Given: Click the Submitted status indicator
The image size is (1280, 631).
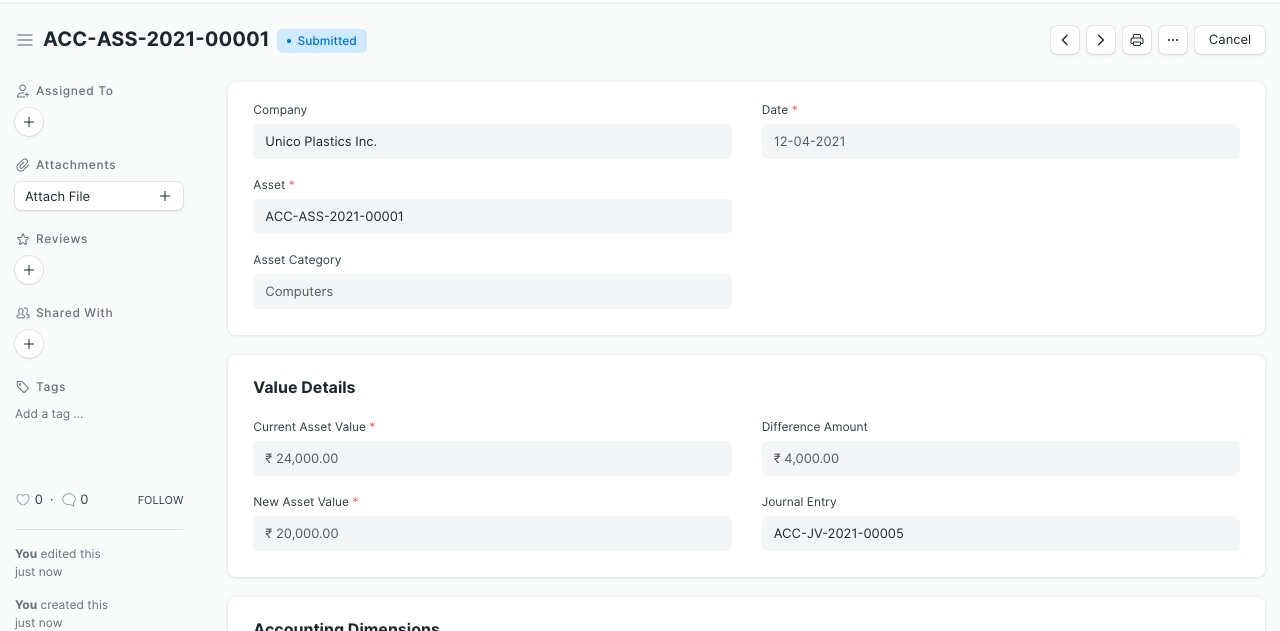Looking at the screenshot, I should point(321,41).
